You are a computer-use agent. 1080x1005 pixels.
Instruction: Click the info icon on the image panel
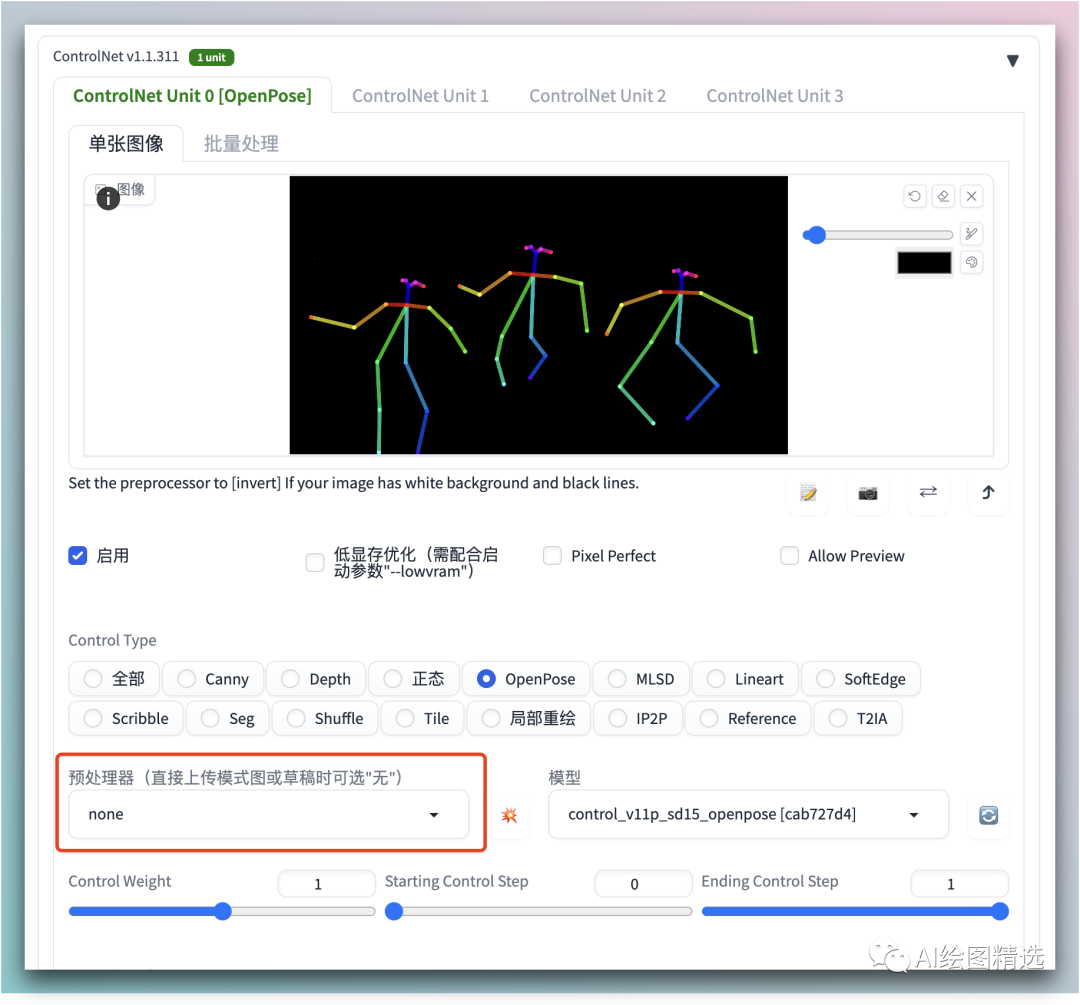point(108,199)
